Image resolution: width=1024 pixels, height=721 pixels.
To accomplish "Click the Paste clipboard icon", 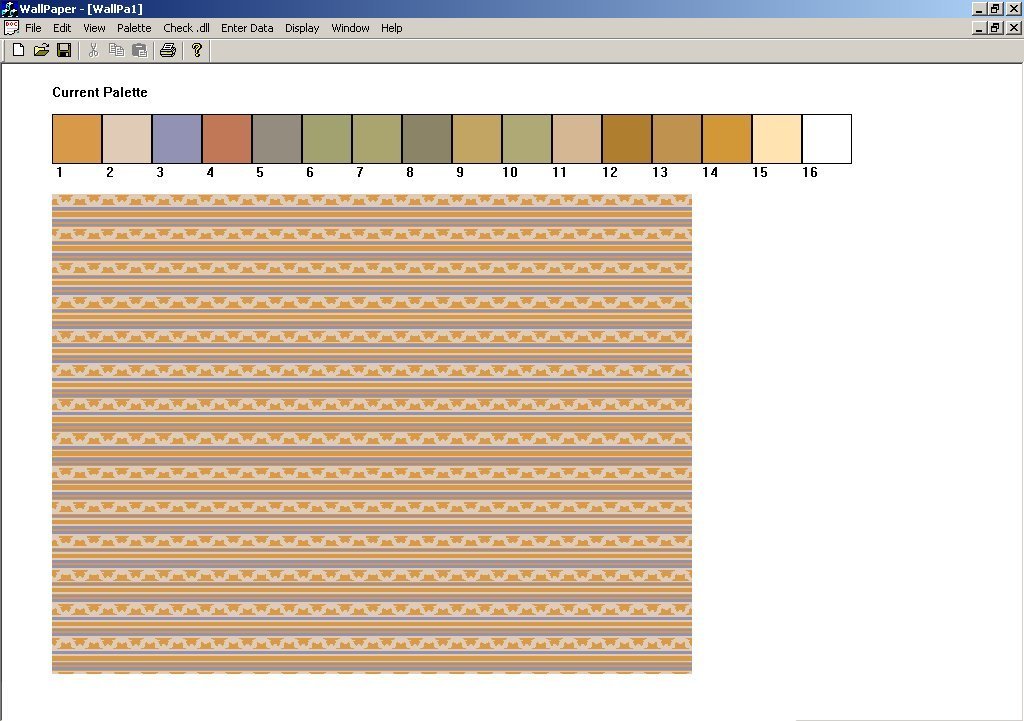I will pyautogui.click(x=139, y=50).
